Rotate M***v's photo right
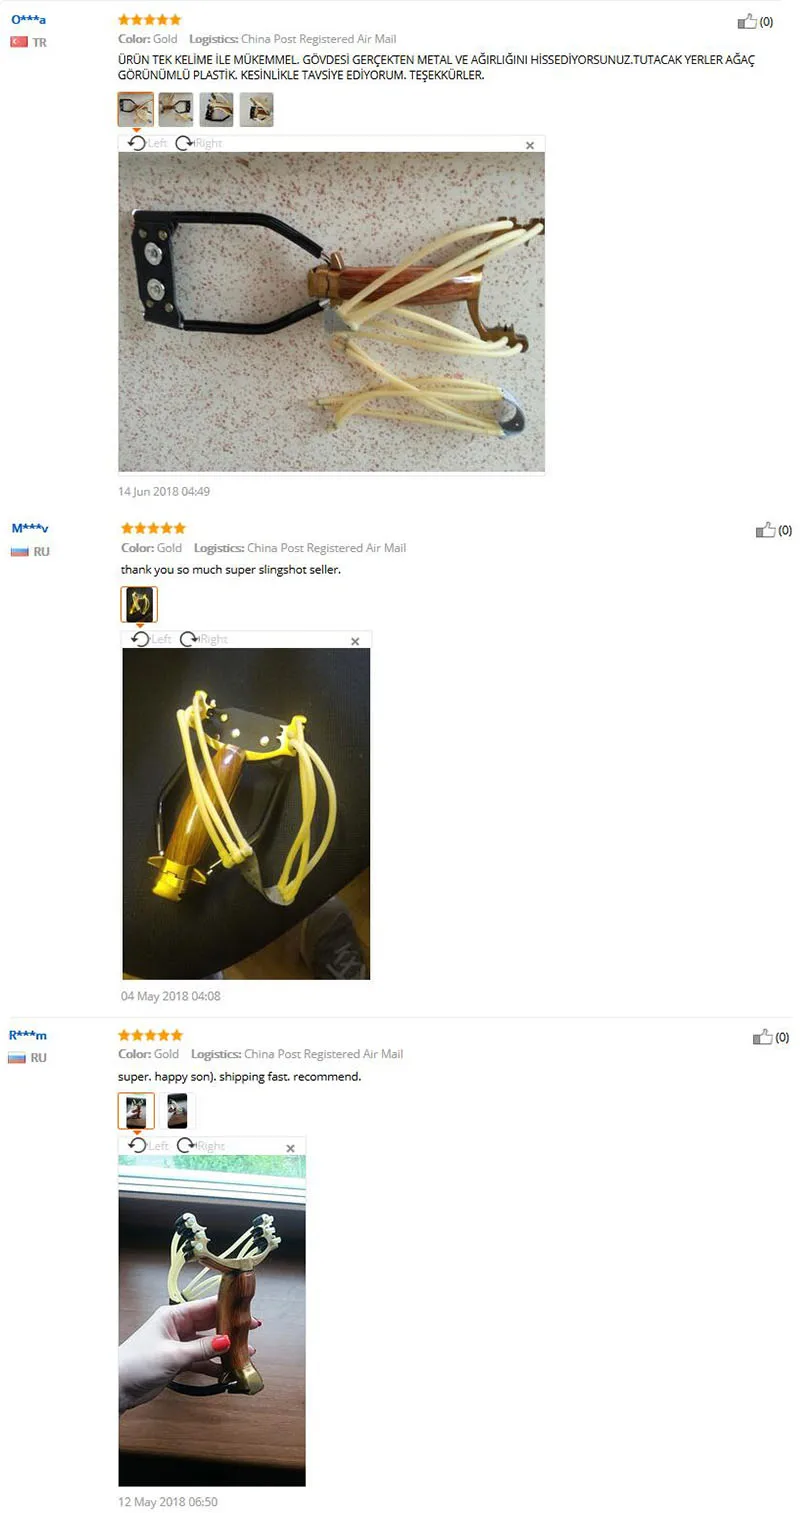800x1513 pixels. (x=203, y=639)
